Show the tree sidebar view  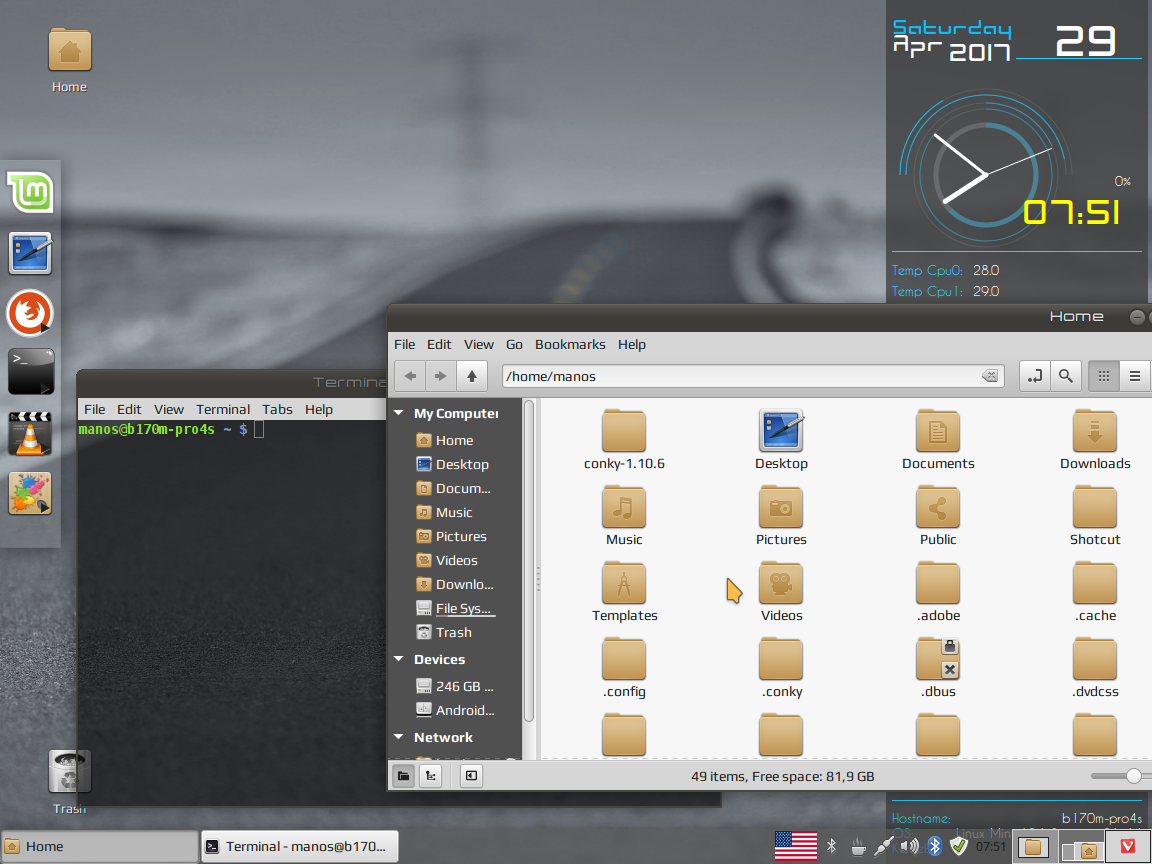click(431, 776)
